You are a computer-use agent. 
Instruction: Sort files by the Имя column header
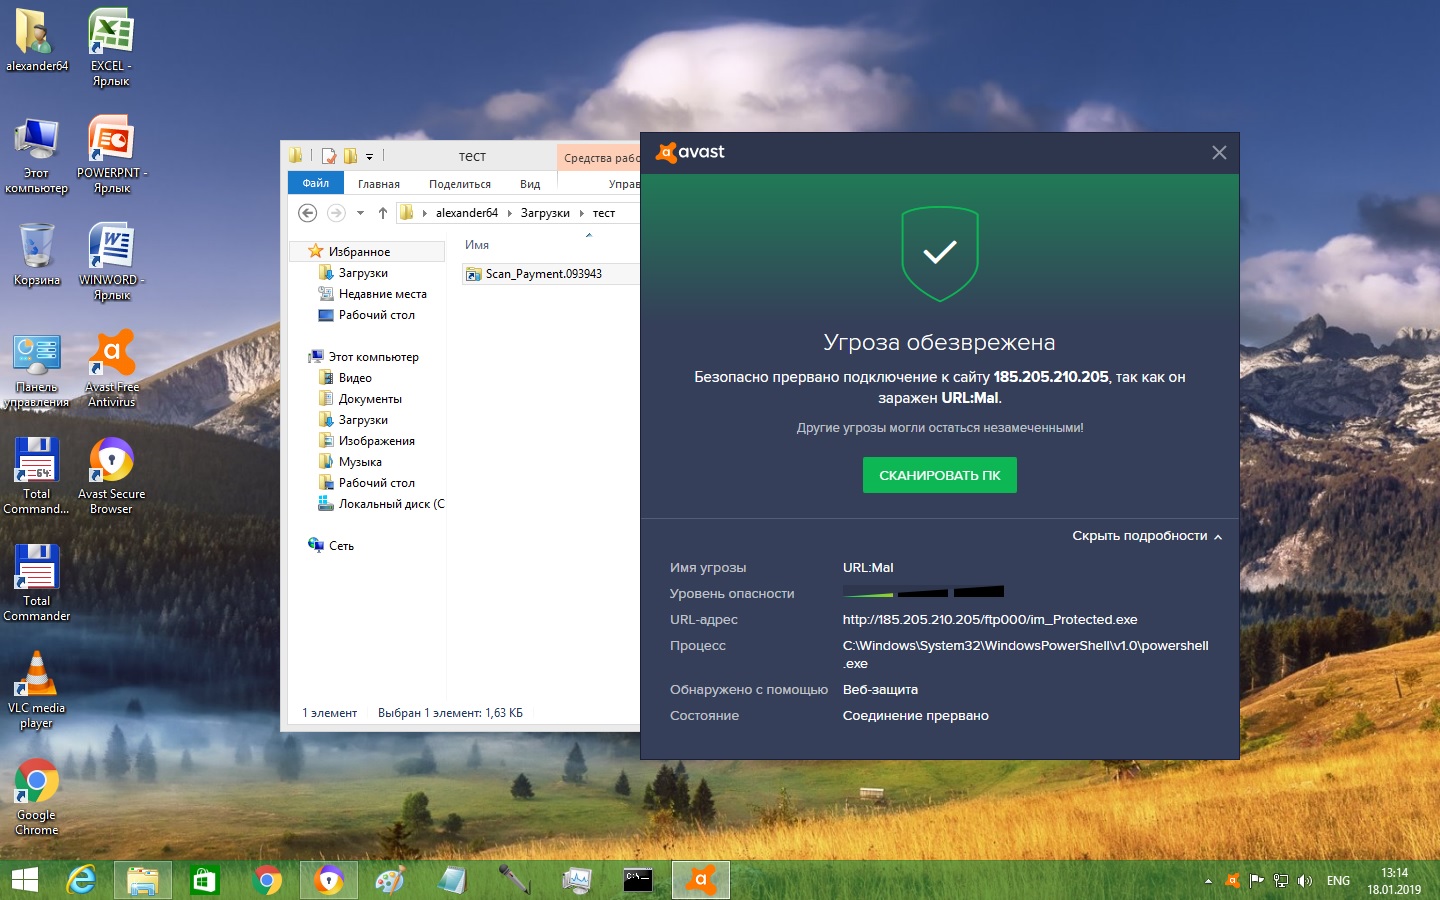coord(477,245)
